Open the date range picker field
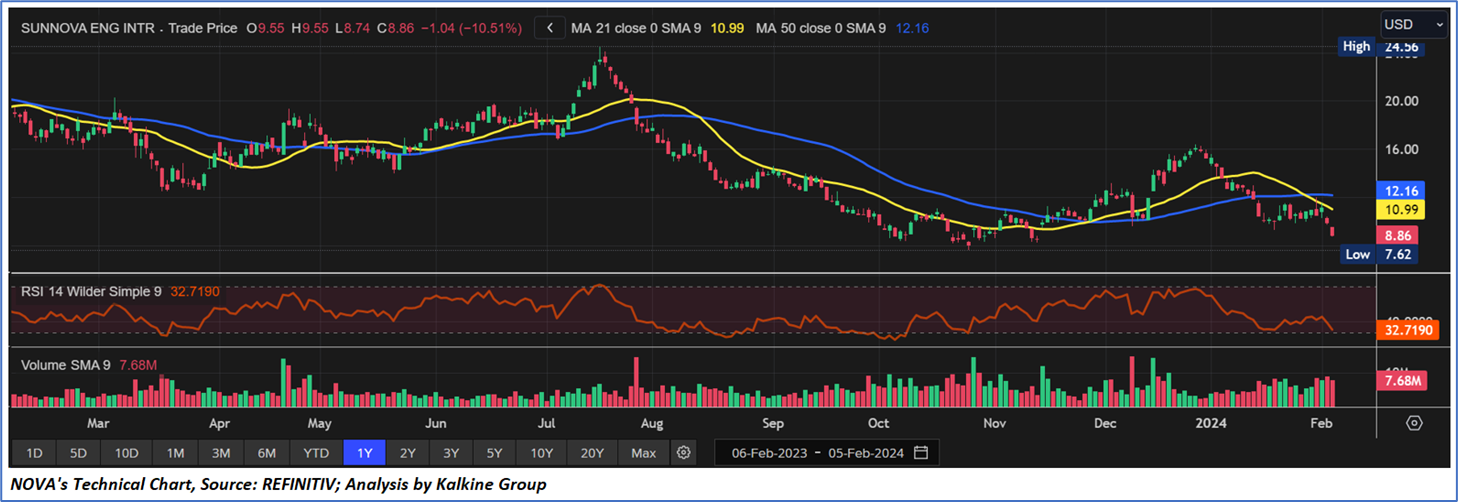The width and height of the screenshot is (1458, 502). coord(826,453)
